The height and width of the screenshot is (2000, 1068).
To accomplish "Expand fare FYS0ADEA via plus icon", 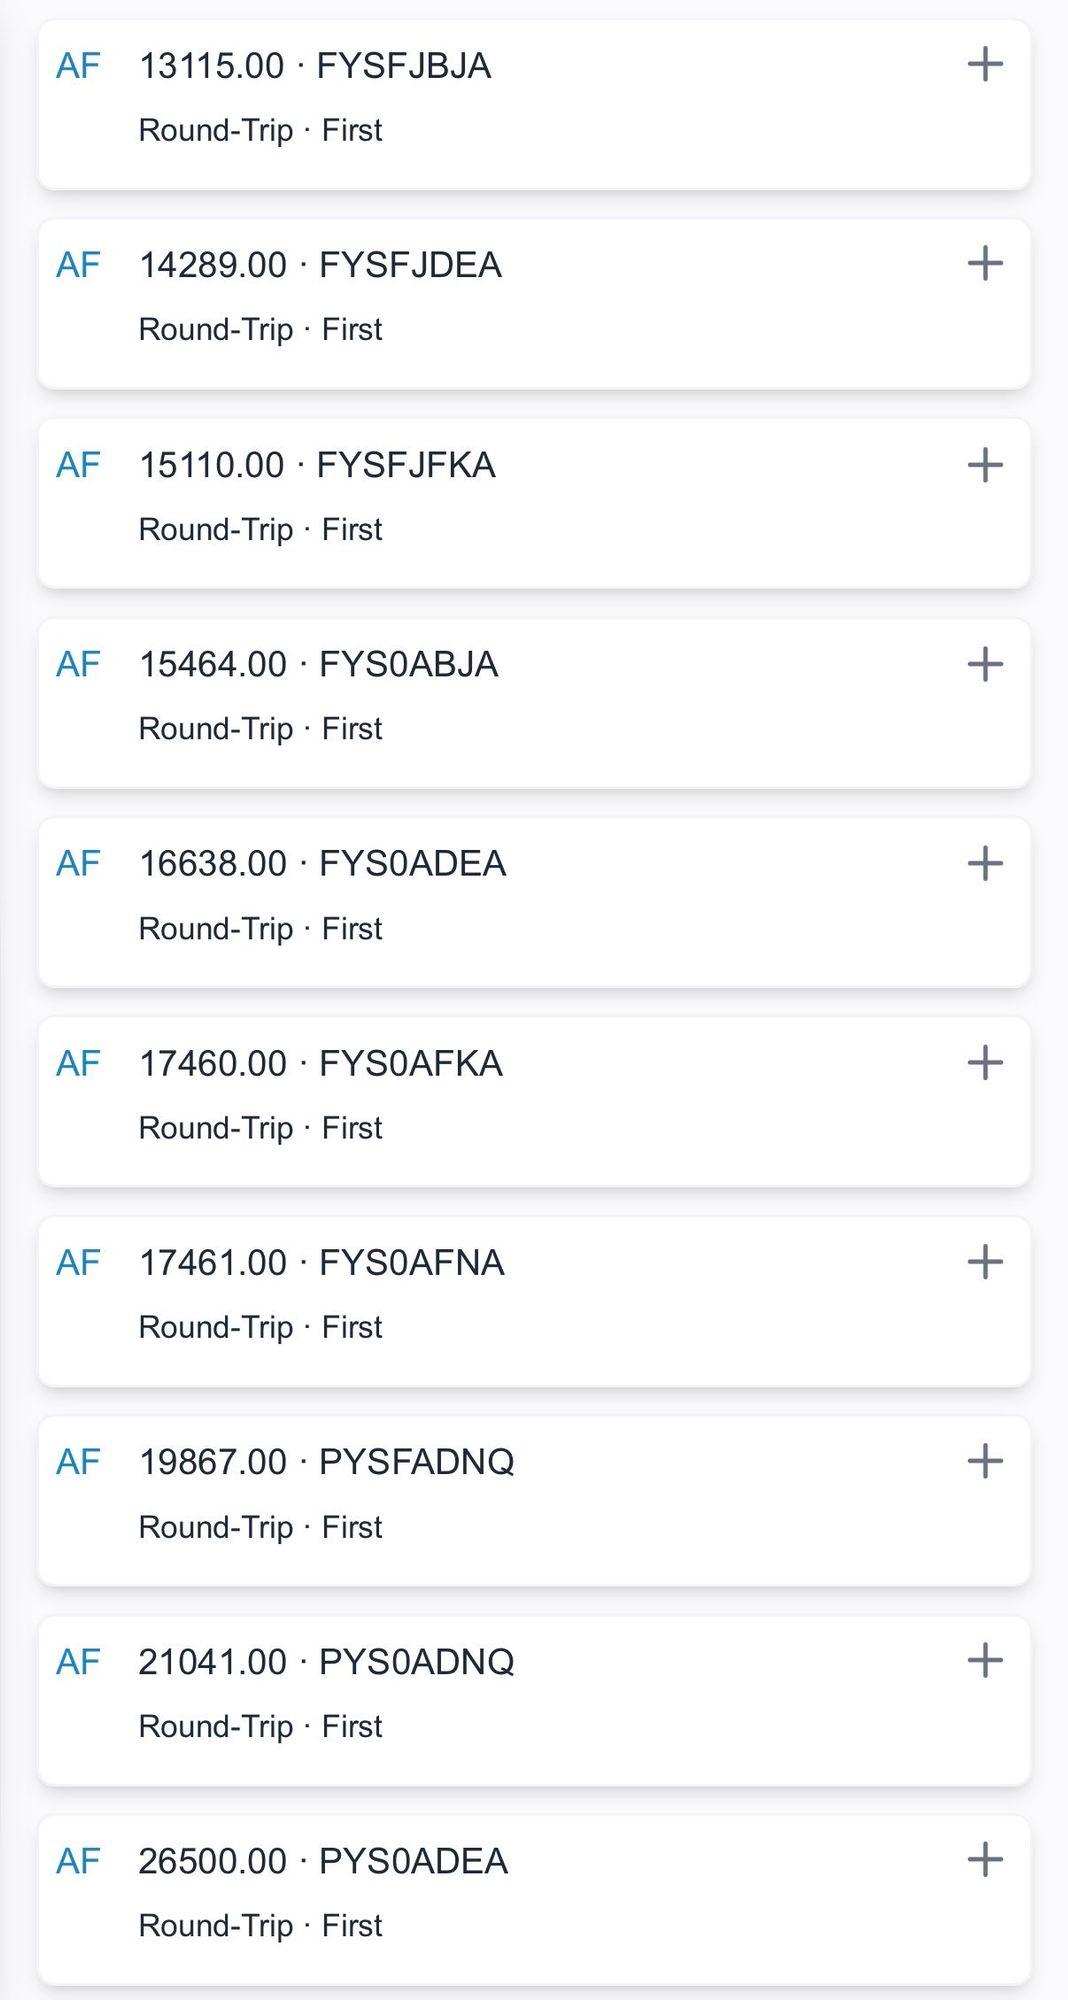I will (985, 863).
